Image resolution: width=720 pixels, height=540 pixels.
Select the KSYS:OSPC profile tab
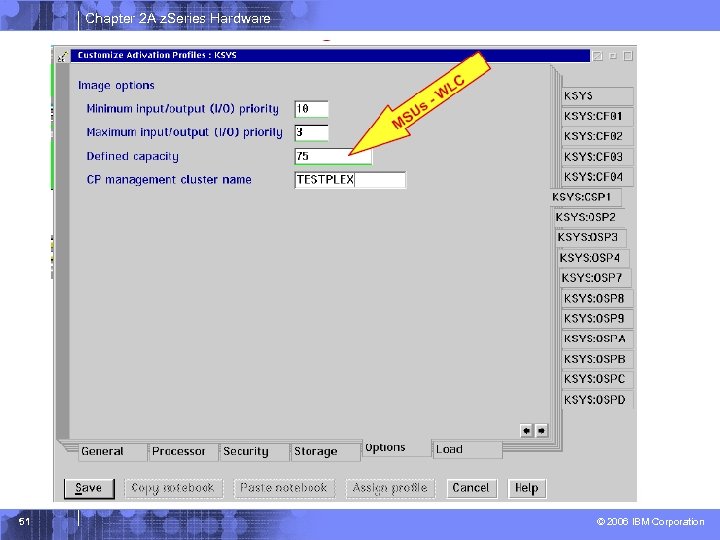pos(597,379)
